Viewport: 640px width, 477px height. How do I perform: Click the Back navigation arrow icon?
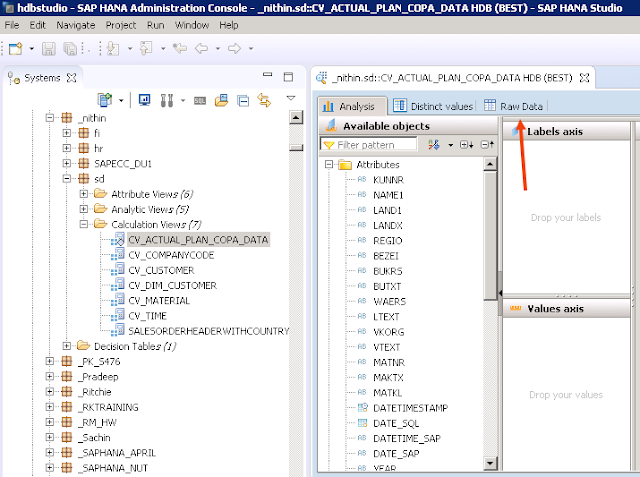[202, 49]
